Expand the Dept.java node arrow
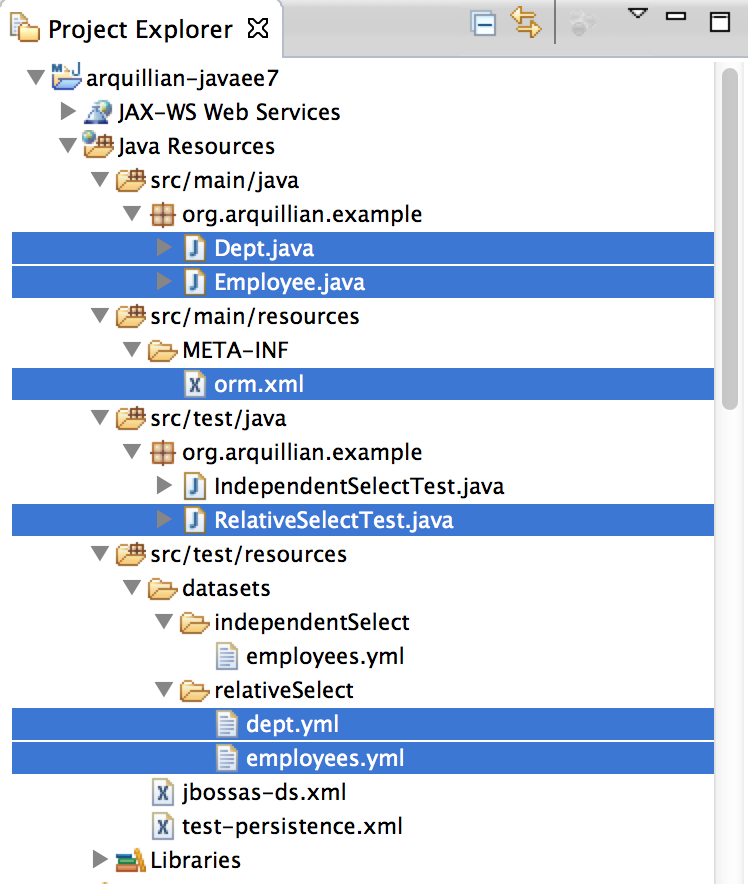The image size is (748, 884). 164,247
